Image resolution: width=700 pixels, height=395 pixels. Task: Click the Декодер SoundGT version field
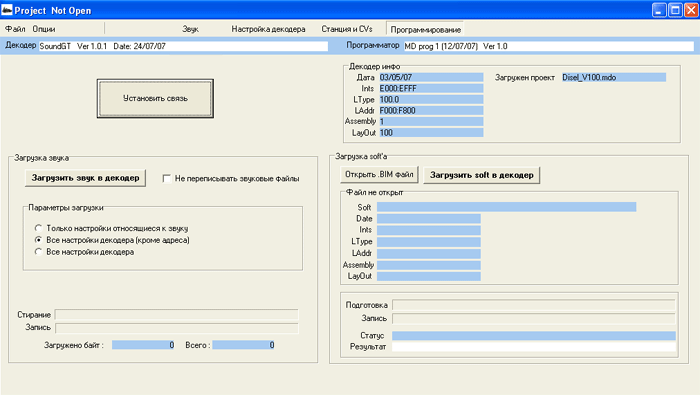pyautogui.click(x=183, y=46)
